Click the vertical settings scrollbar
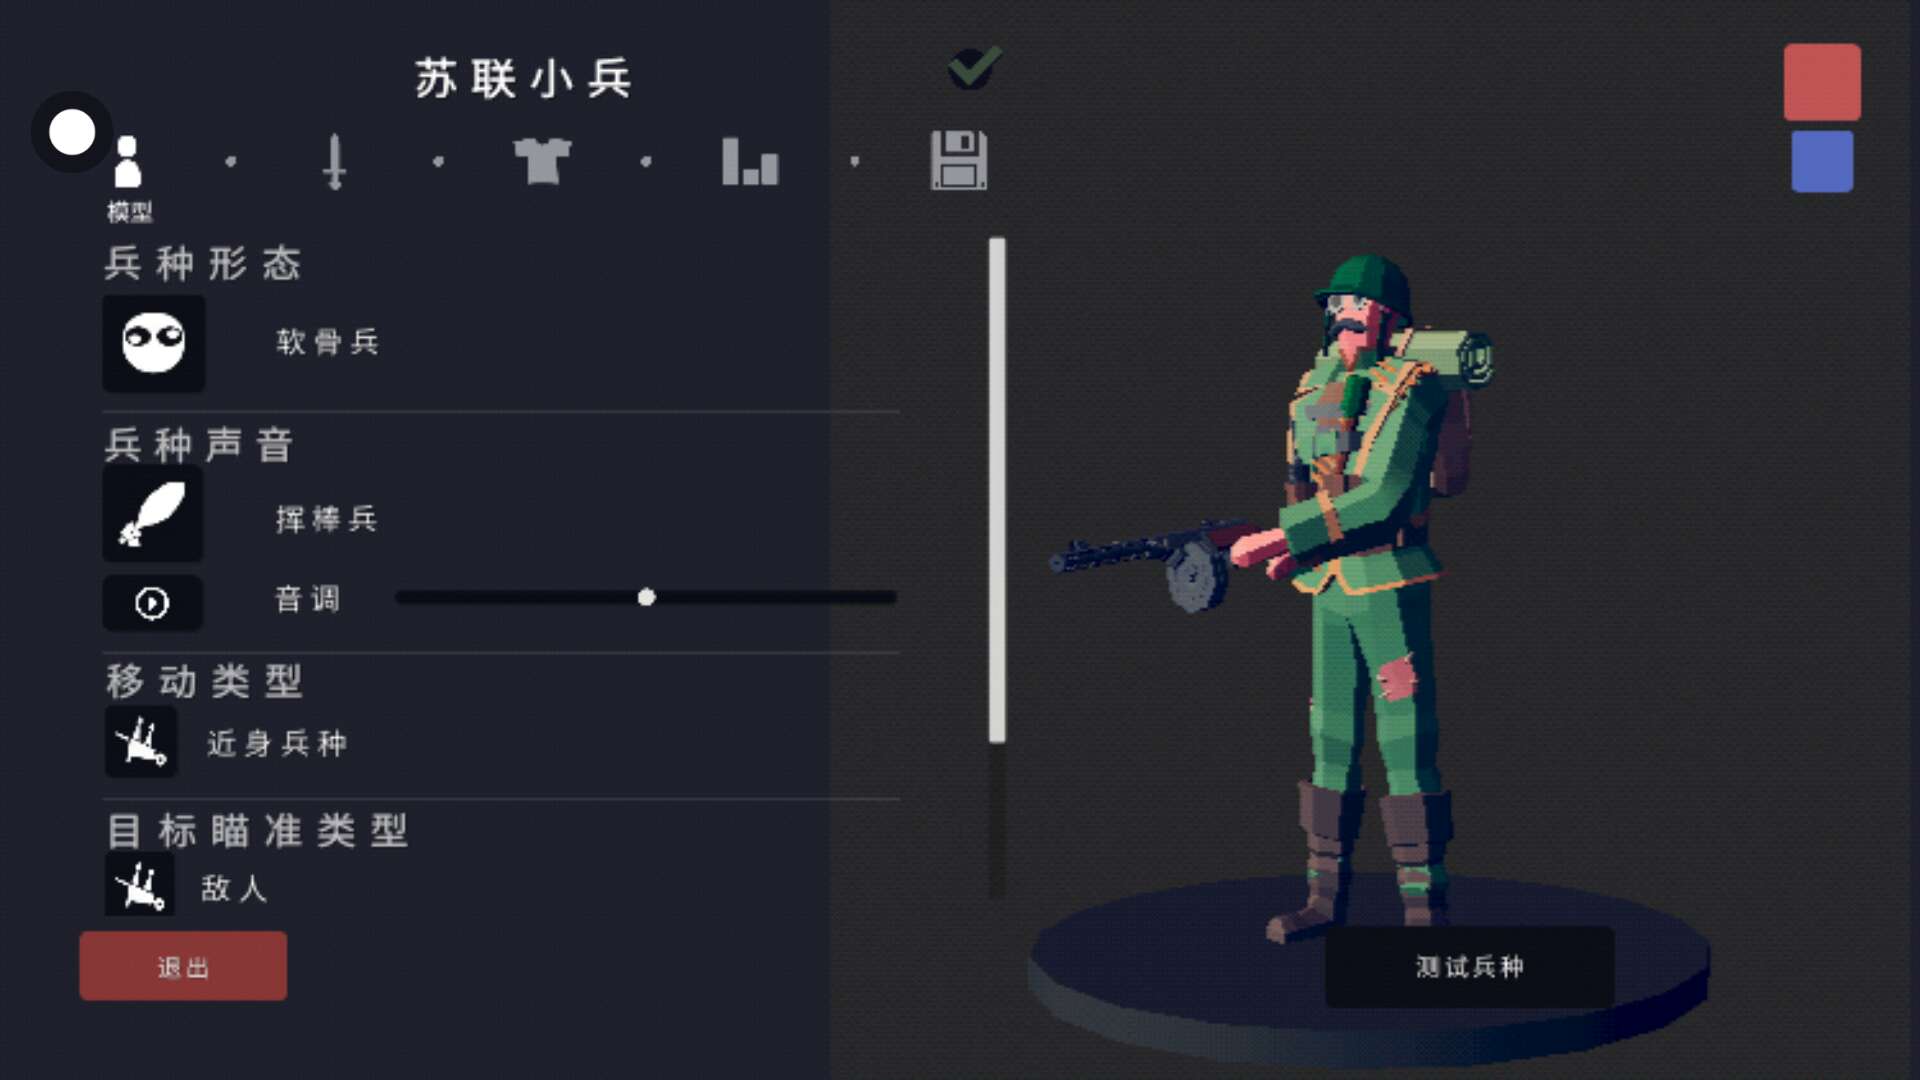The image size is (1920, 1080). tap(997, 490)
